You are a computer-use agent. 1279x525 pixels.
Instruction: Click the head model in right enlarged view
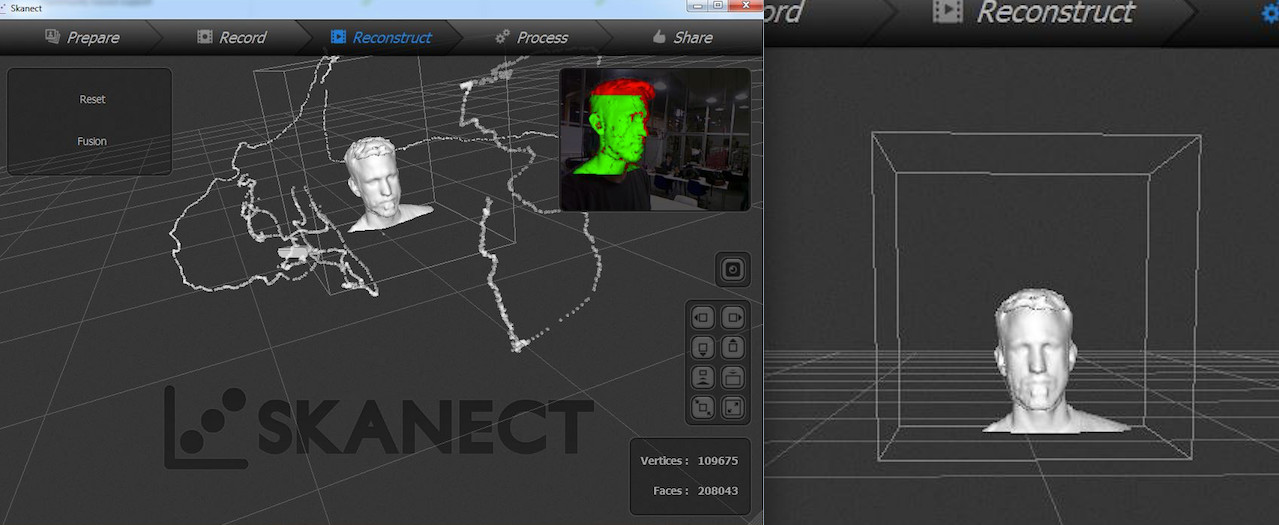1040,362
